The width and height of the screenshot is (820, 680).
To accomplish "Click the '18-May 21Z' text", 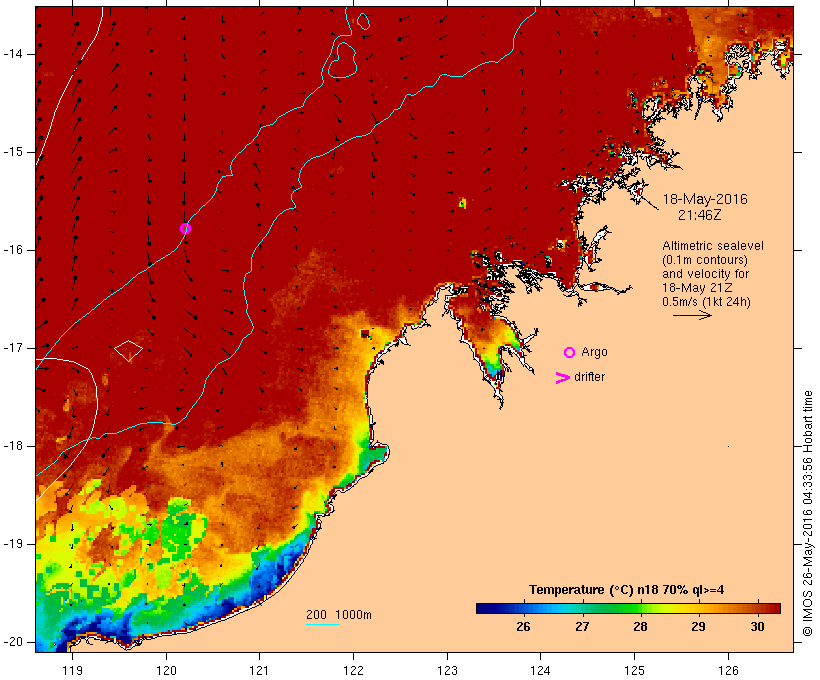I will tap(697, 288).
